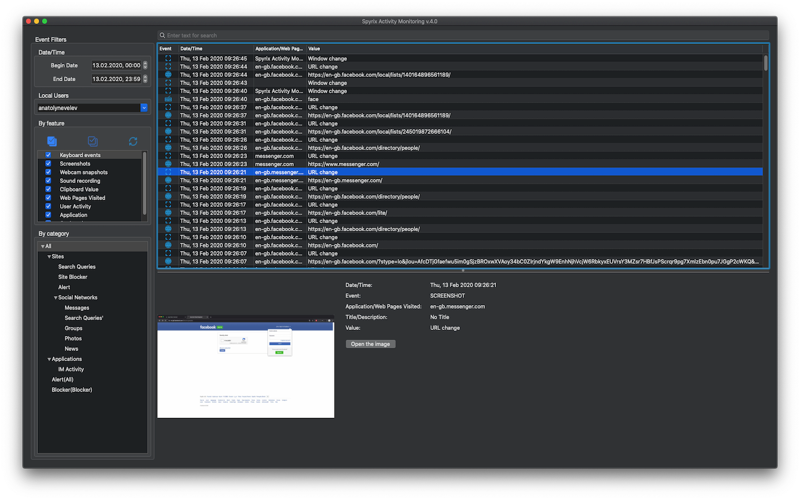Click the Check all features icon
Screen dimensions: 800x500
(x=52, y=141)
